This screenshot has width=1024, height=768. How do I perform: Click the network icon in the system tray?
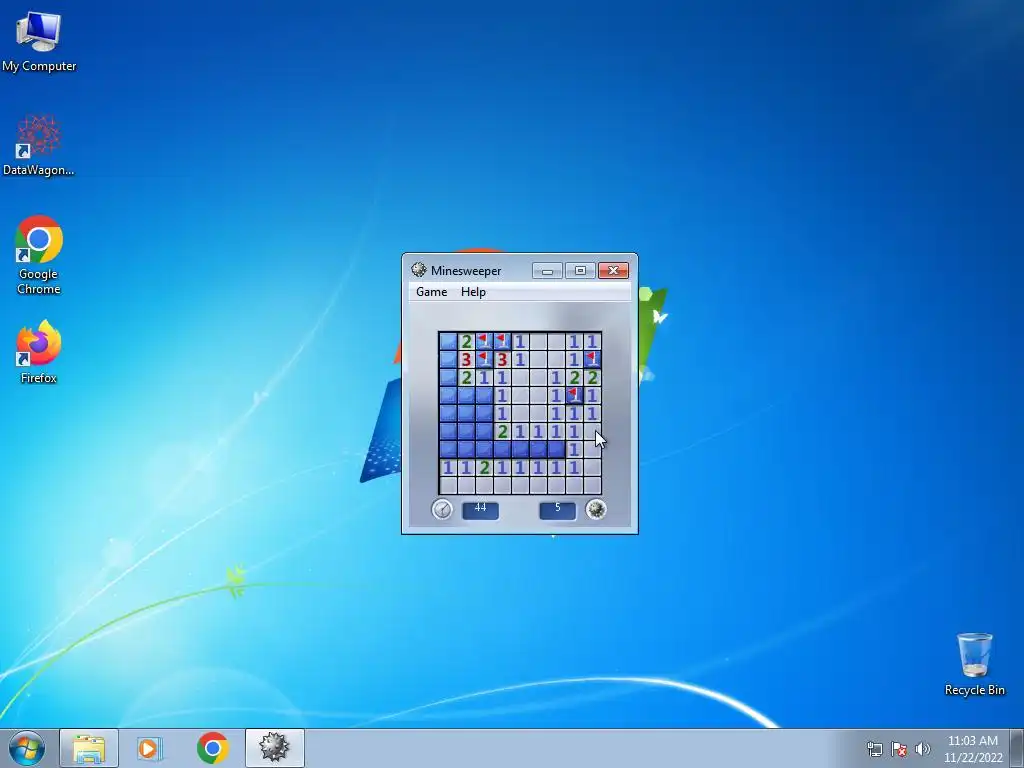click(x=874, y=749)
